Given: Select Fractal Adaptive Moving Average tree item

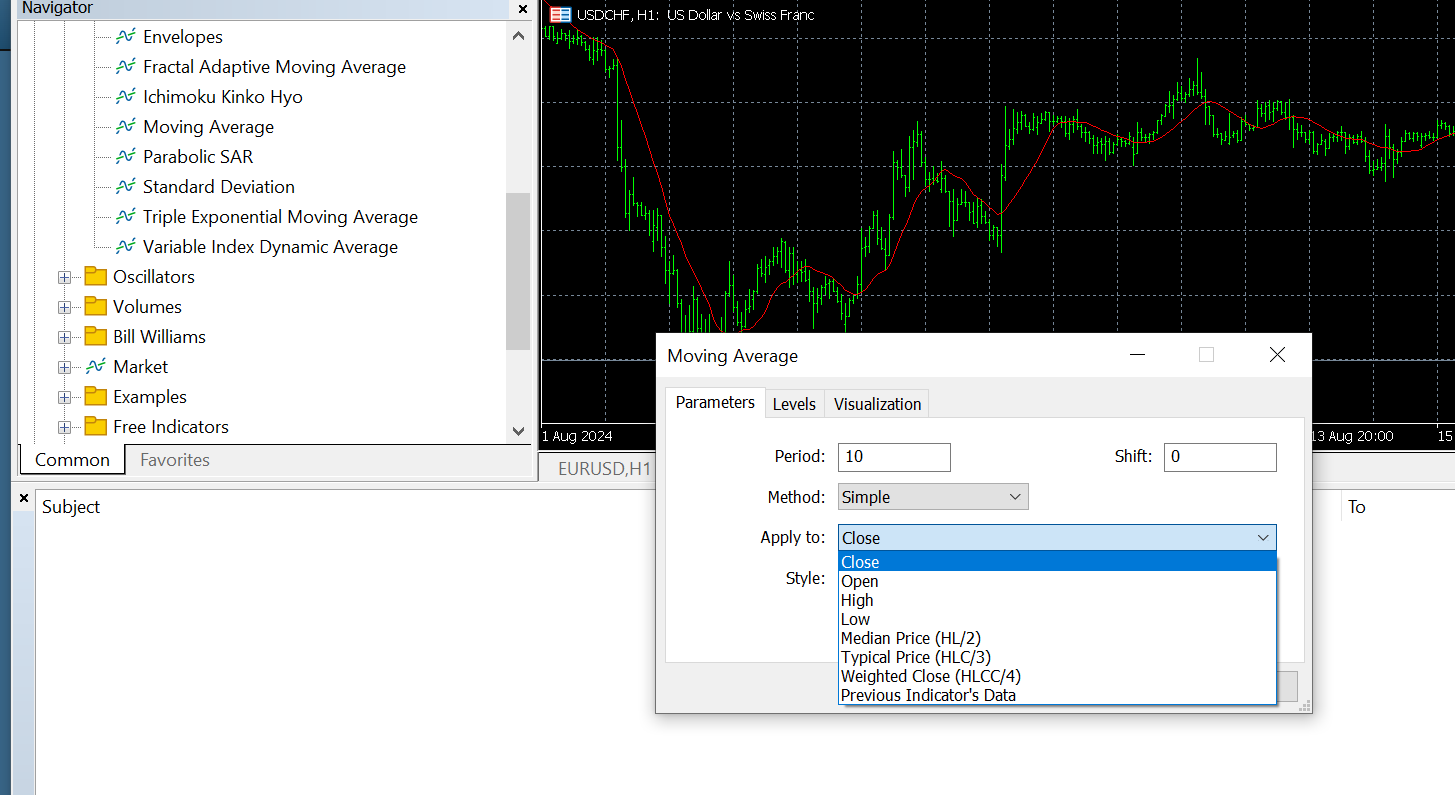Looking at the screenshot, I should point(274,67).
